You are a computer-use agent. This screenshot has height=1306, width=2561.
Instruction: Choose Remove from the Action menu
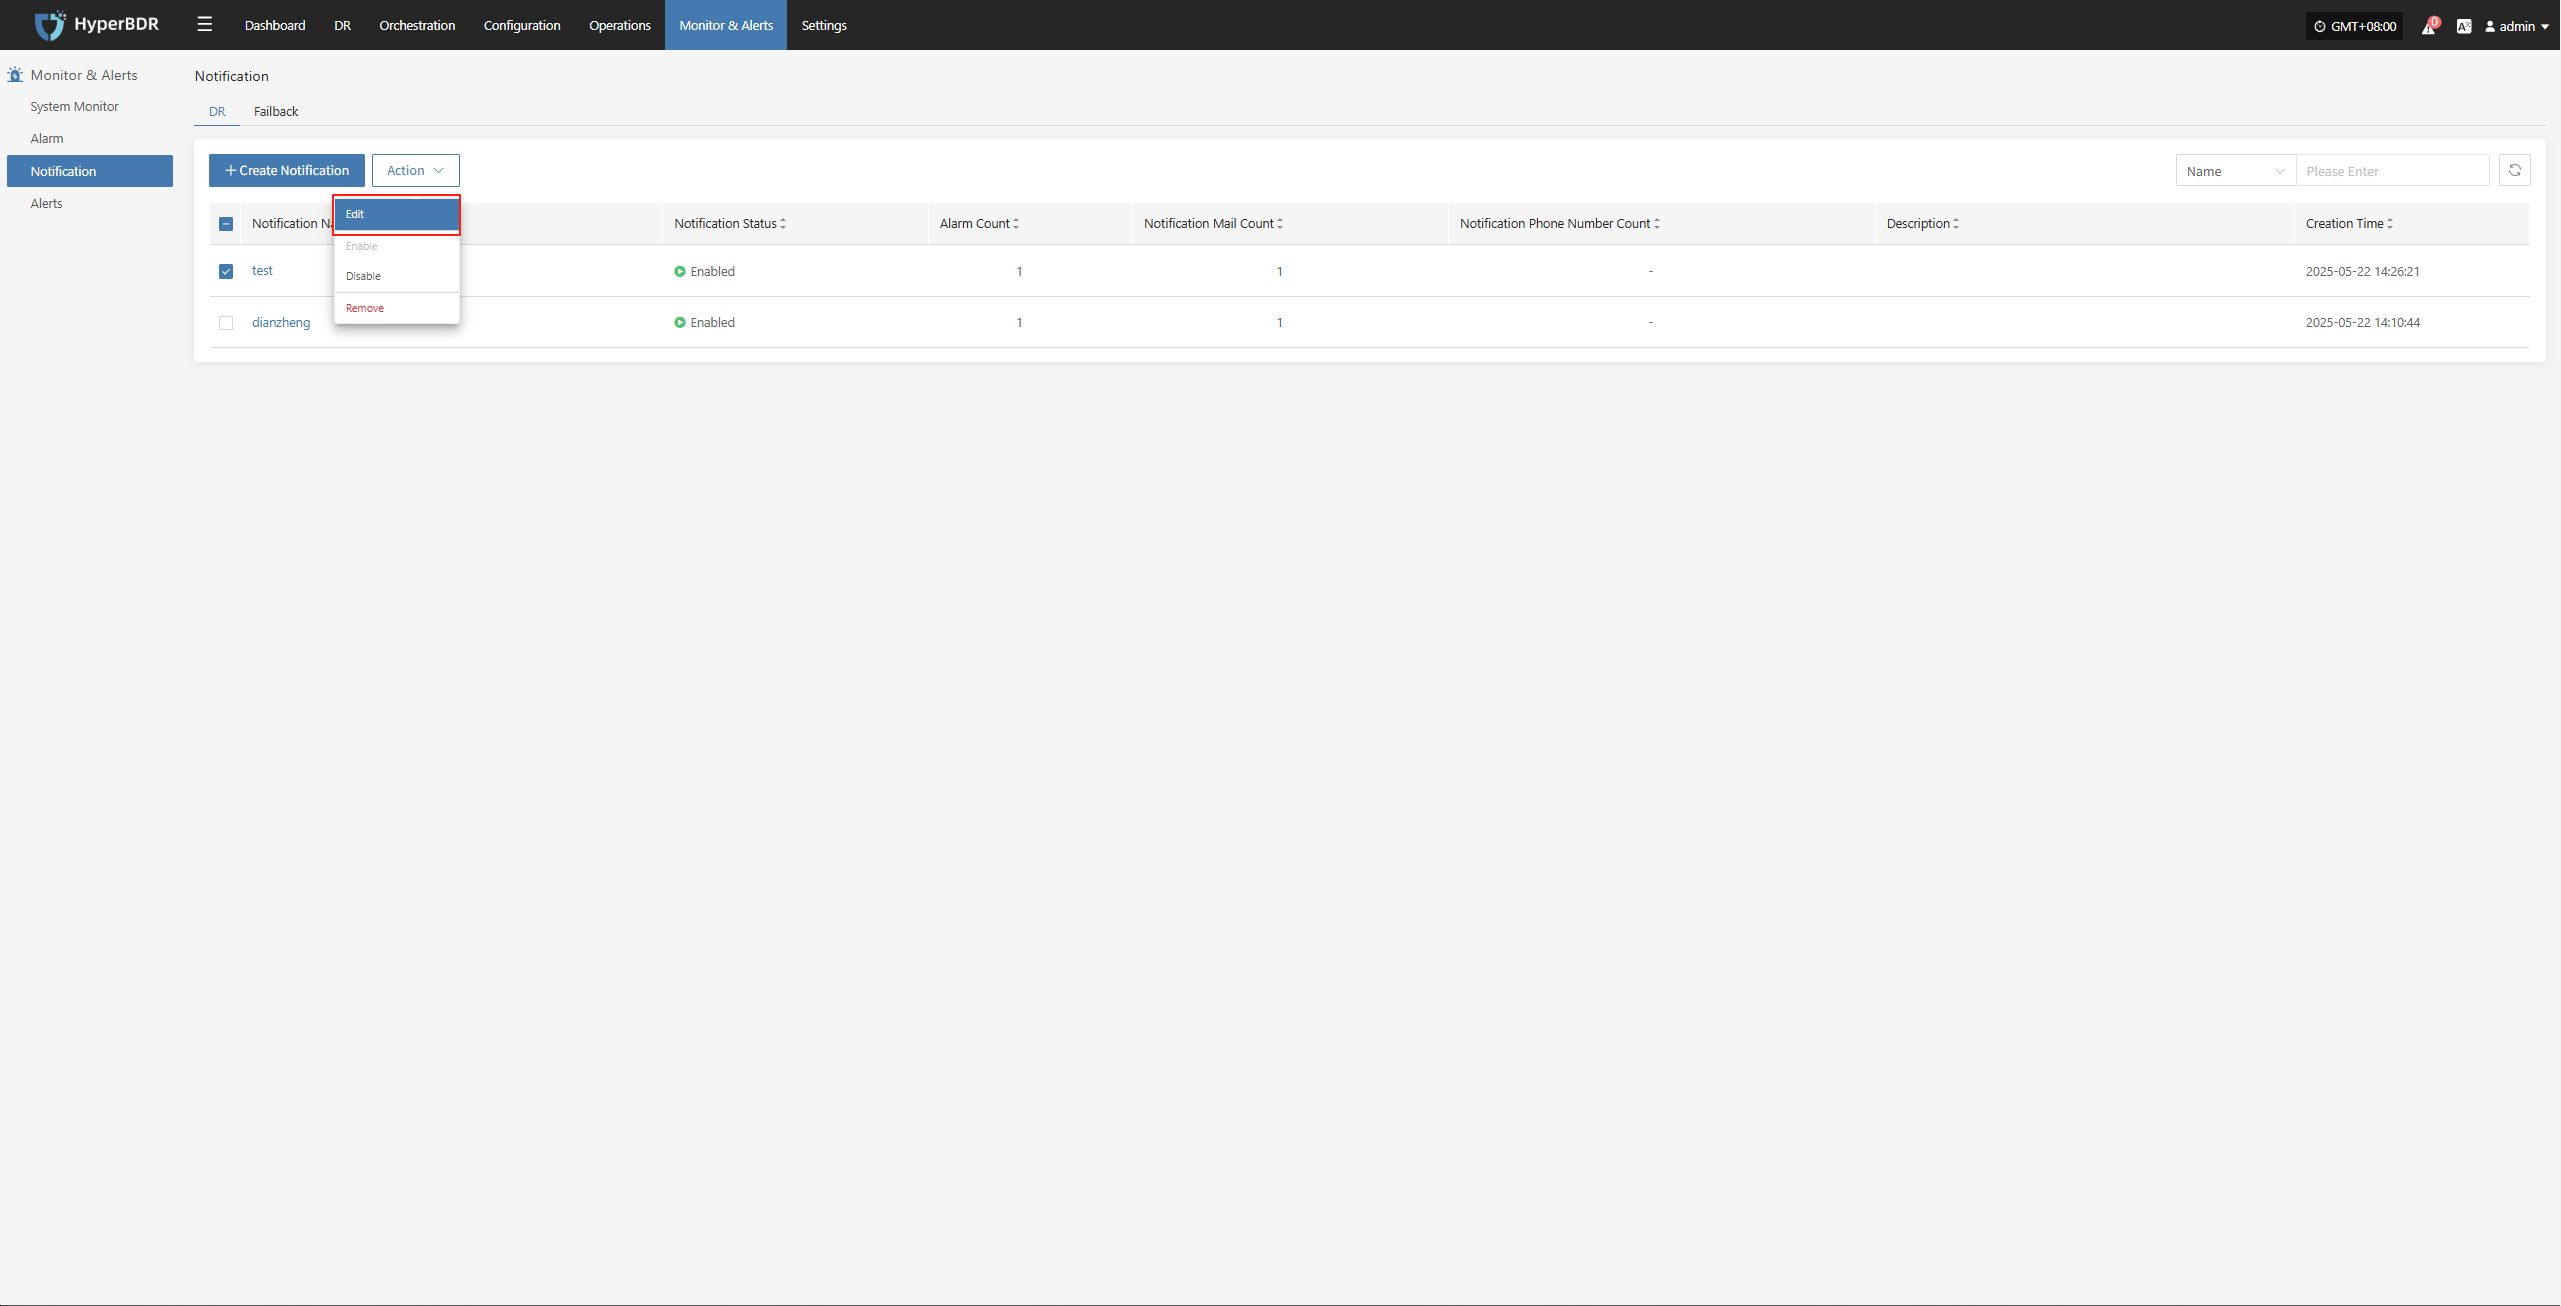tap(397, 308)
